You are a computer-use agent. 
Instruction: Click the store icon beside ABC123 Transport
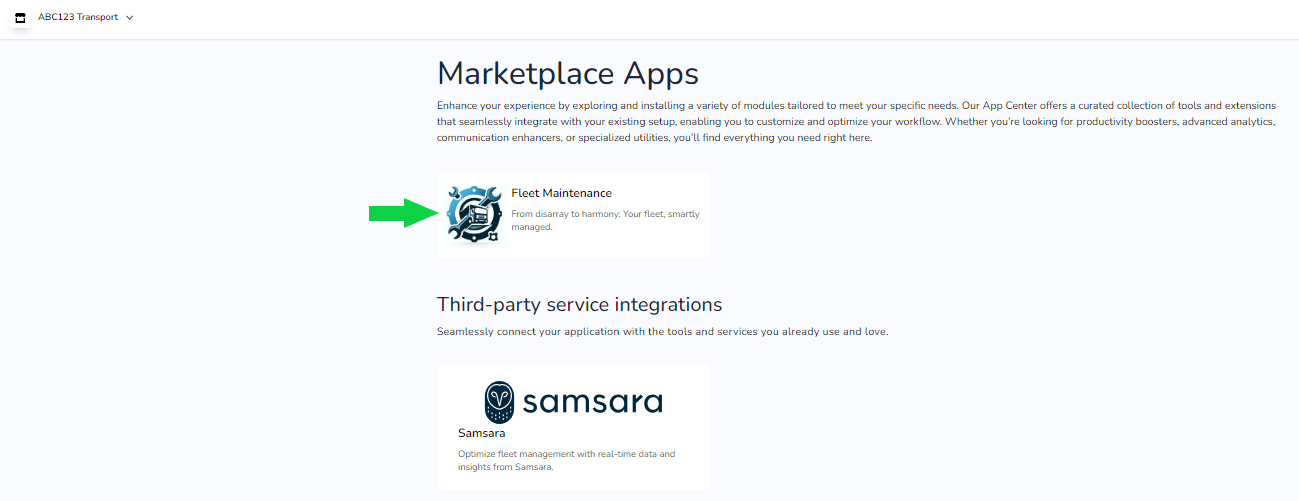click(20, 18)
